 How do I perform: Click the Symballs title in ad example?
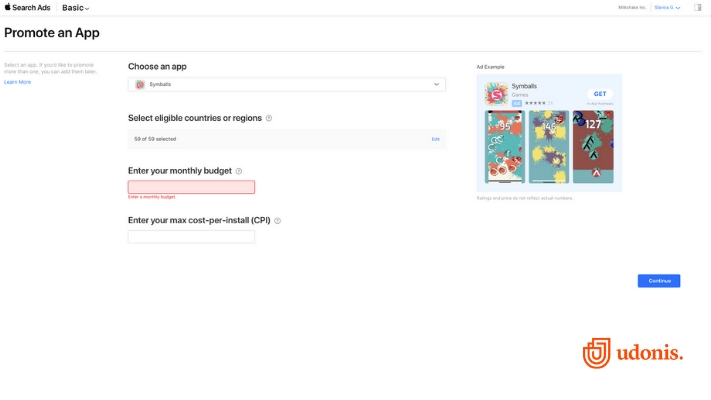click(524, 86)
